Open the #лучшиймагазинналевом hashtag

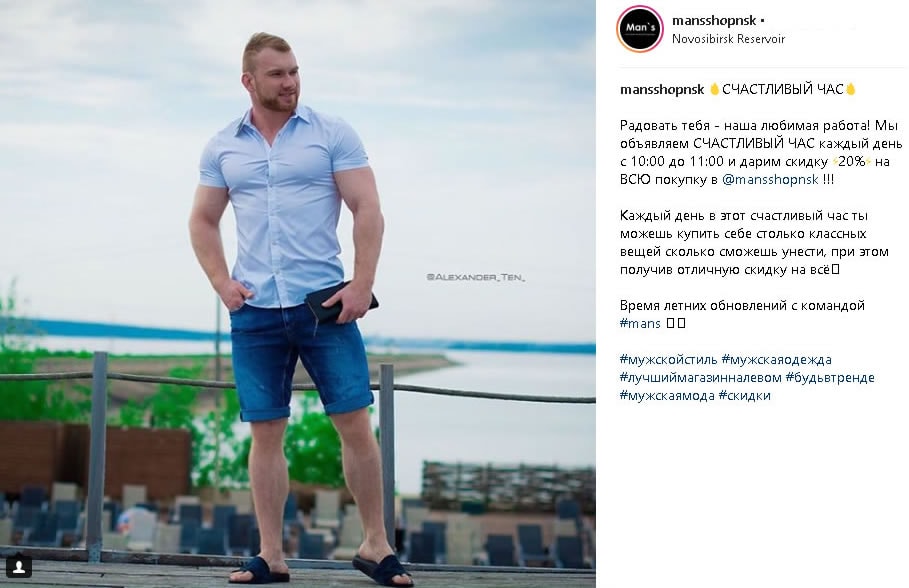700,378
